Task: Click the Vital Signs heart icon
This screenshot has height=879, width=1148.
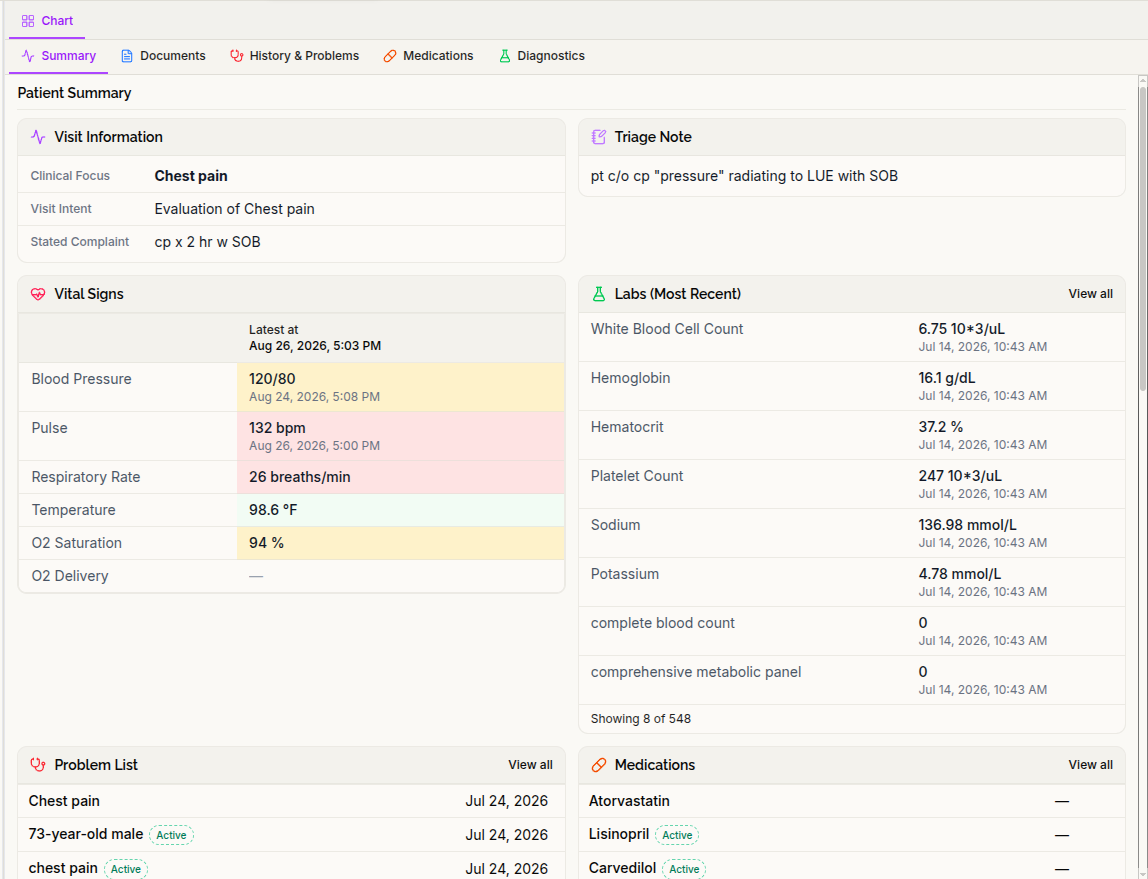Action: [x=38, y=294]
